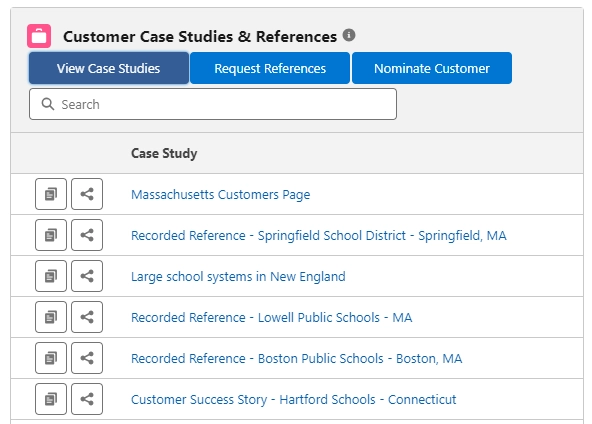Share the Massachusetts Customers Page case study
592x424 pixels.
[x=87, y=194]
